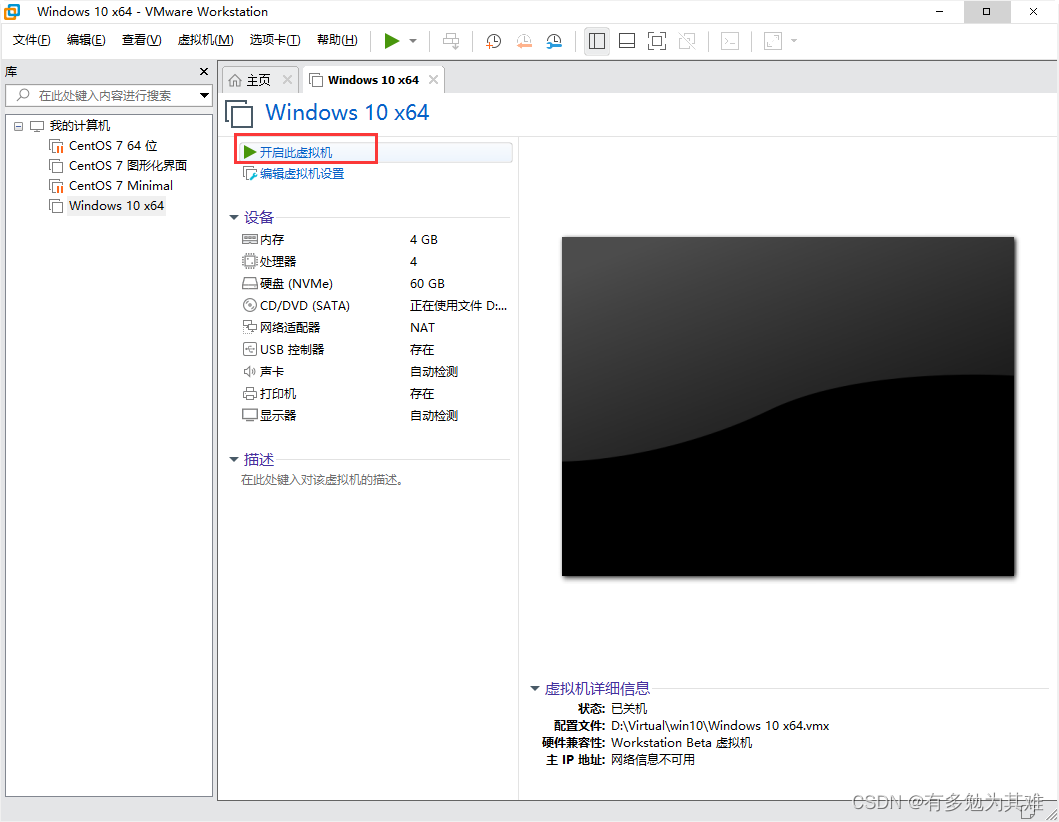The width and height of the screenshot is (1059, 822).
Task: Open the 文件(F) menu
Action: pos(31,40)
